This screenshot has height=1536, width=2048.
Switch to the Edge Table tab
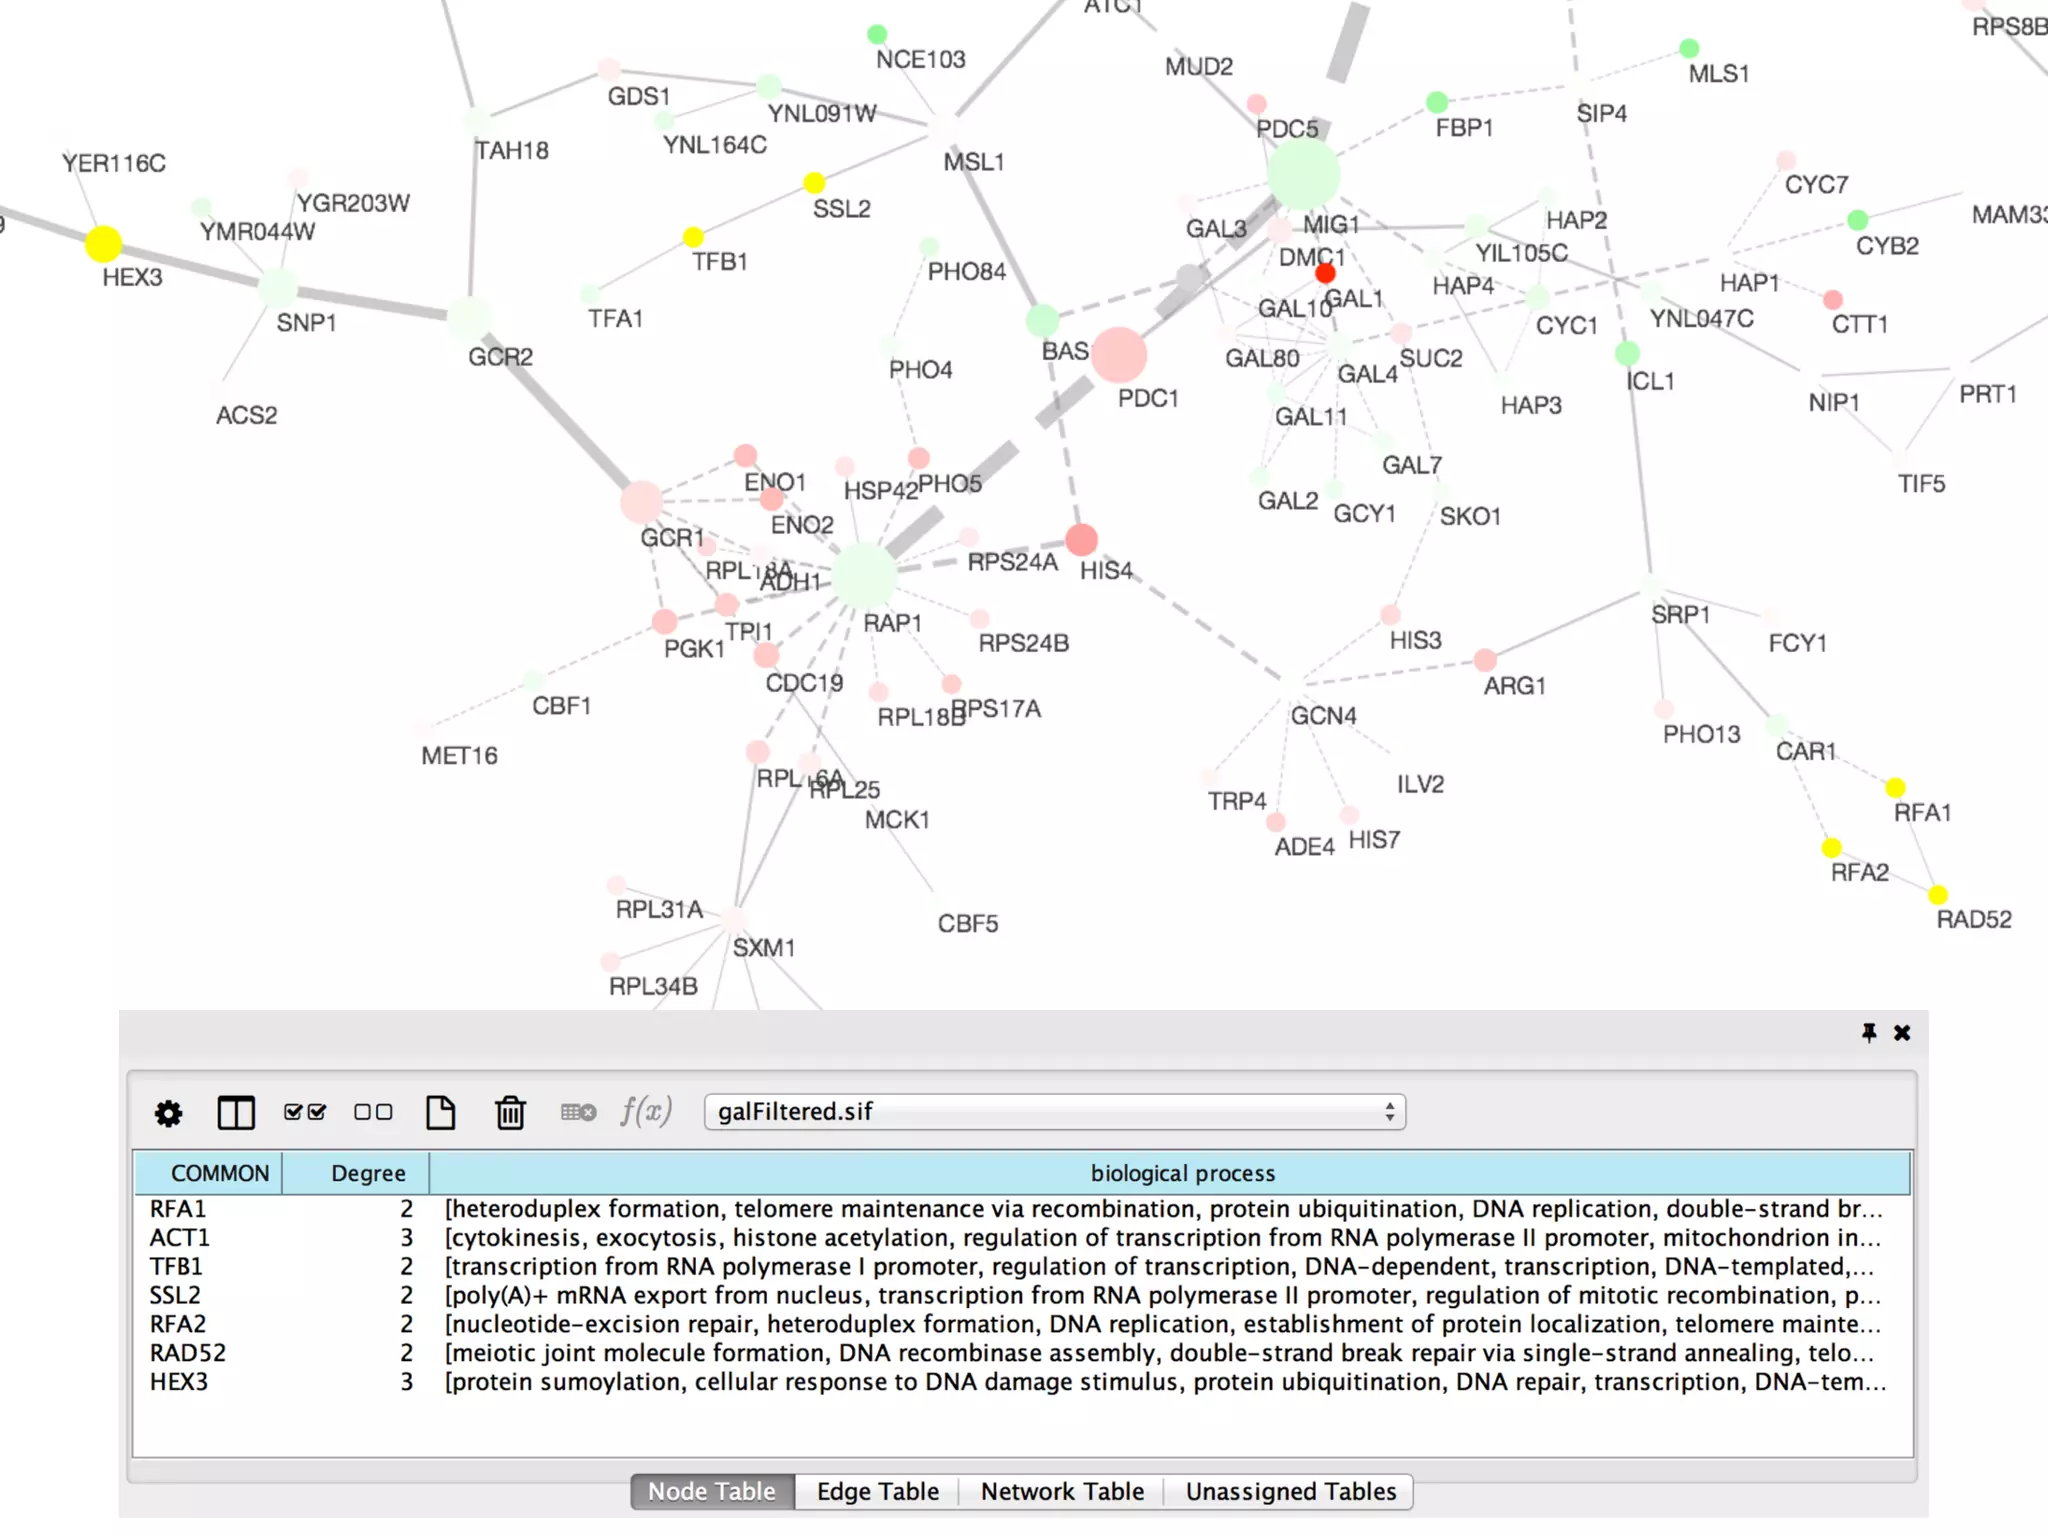[x=877, y=1491]
